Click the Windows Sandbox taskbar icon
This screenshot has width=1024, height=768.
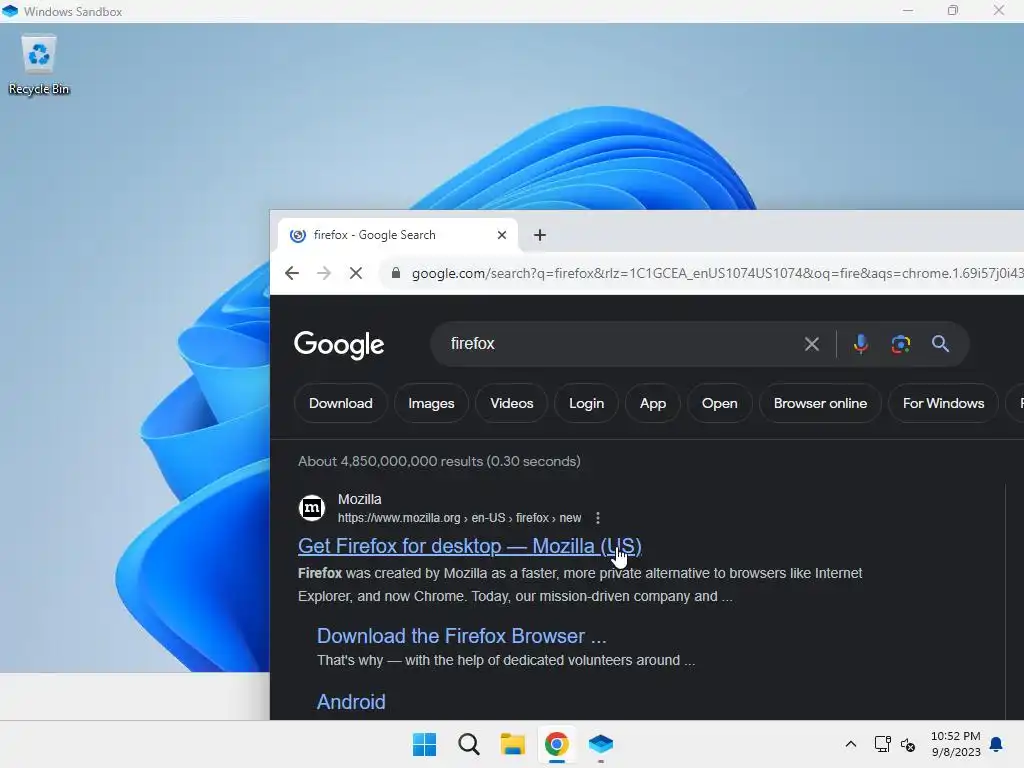pos(601,744)
